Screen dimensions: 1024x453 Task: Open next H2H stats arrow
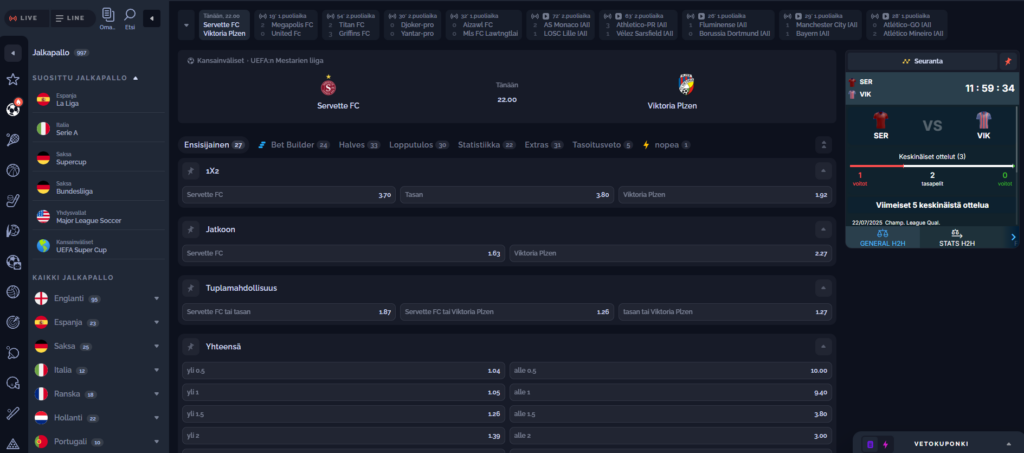1013,237
